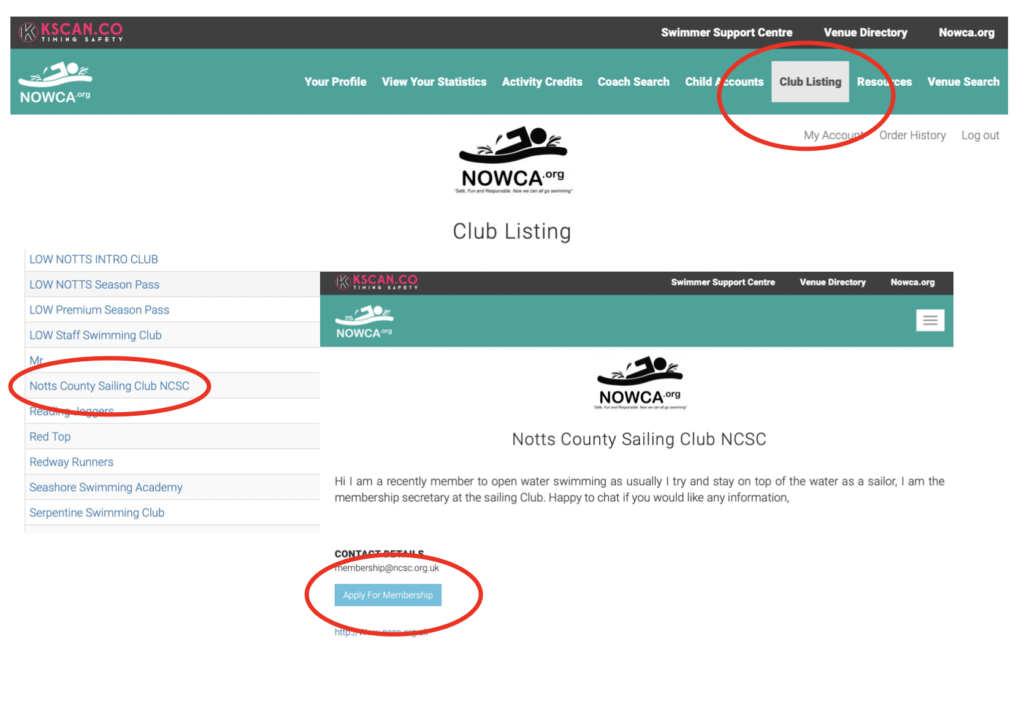Go to My Account
1024x720 pixels.
point(833,135)
